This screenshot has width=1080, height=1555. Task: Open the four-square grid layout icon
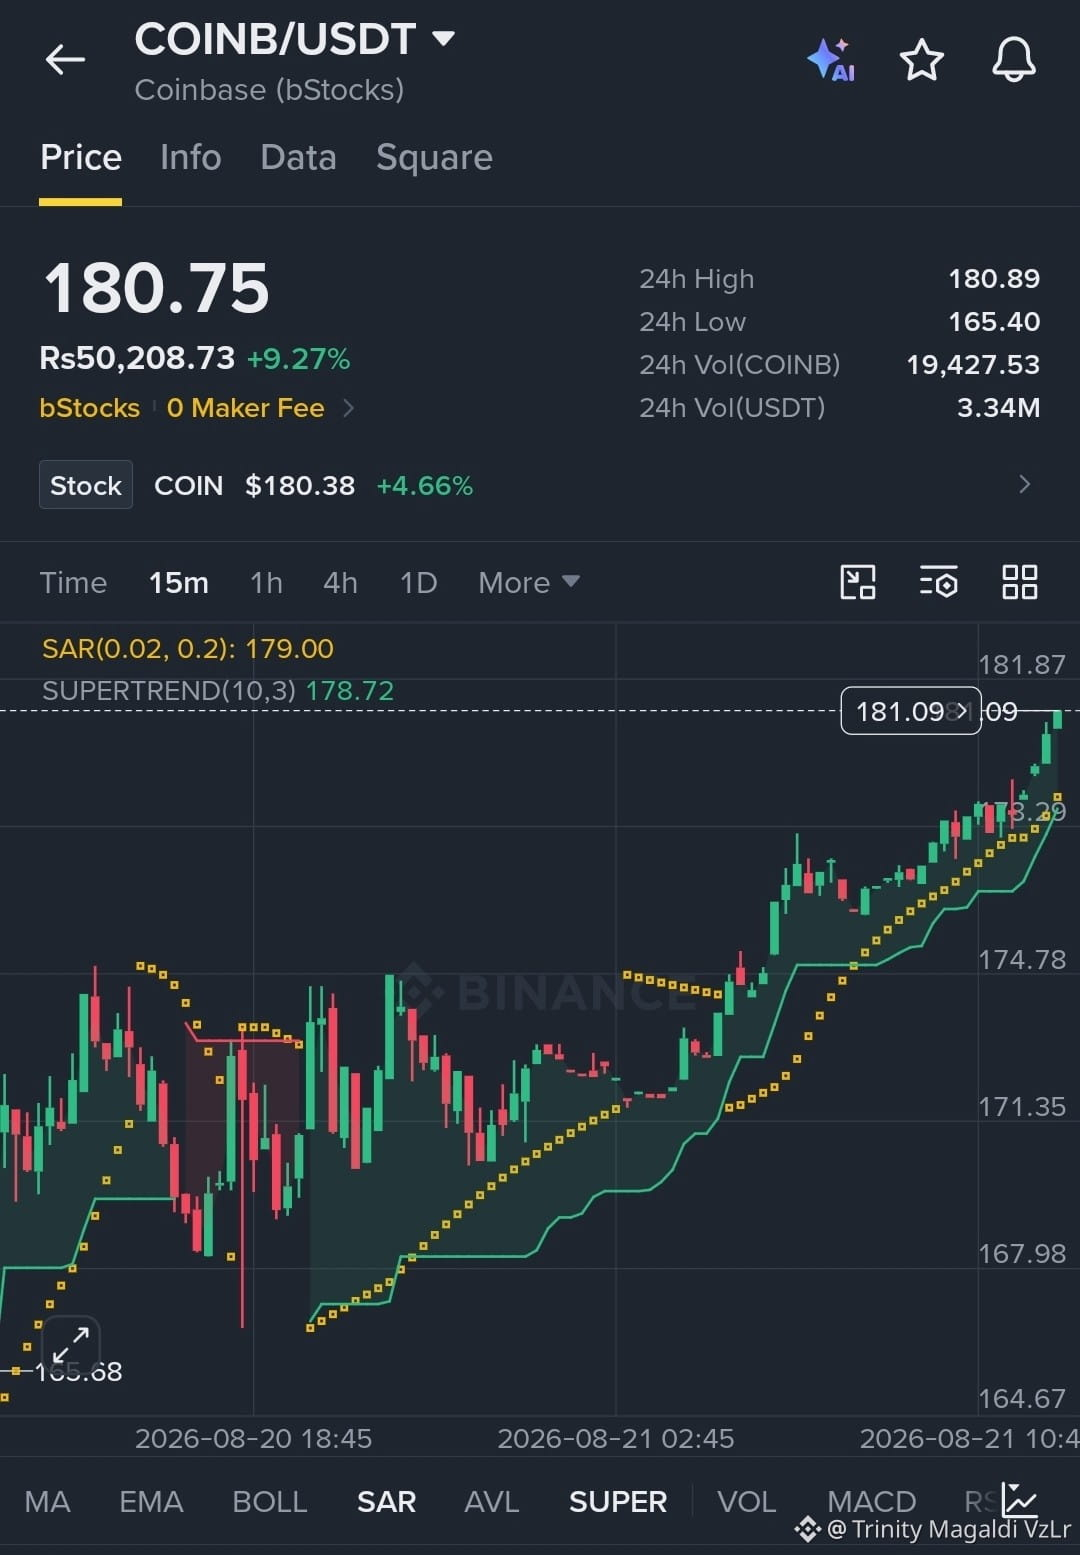(x=1019, y=582)
